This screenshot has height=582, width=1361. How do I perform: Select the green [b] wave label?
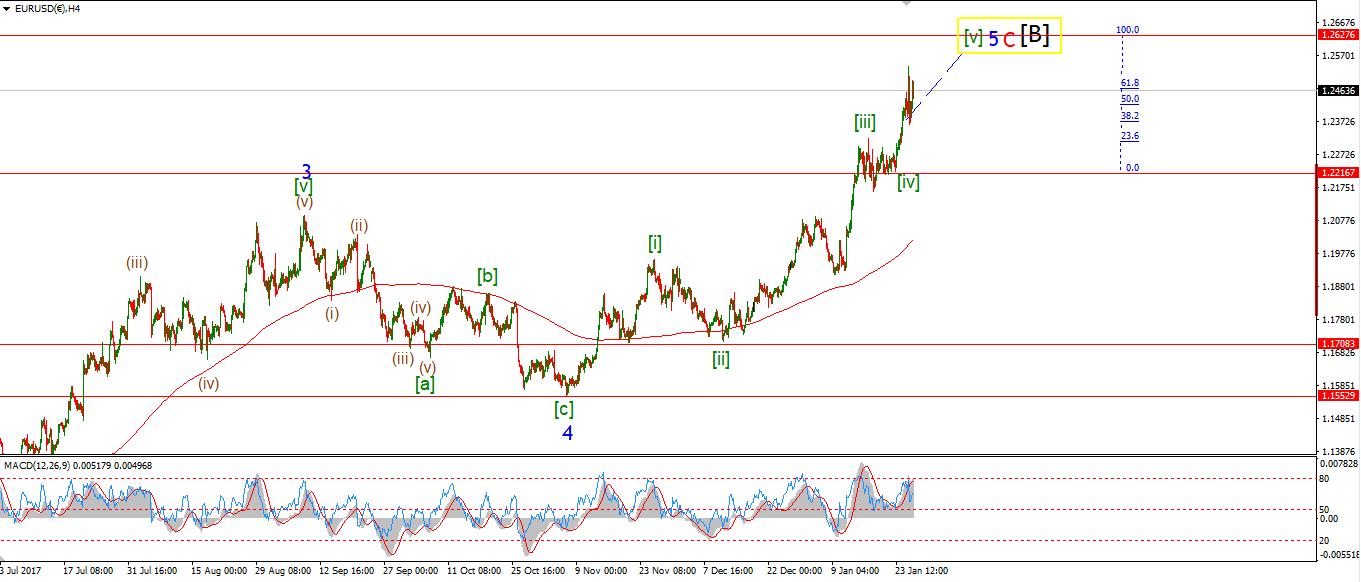click(487, 276)
